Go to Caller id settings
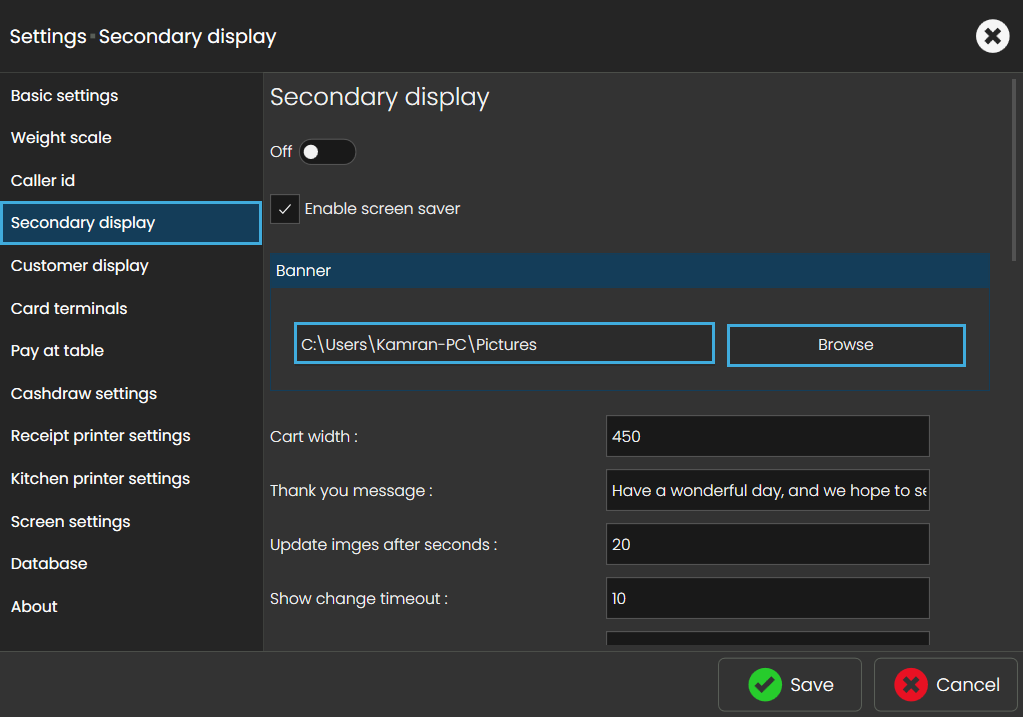Viewport: 1023px width, 717px height. [43, 181]
